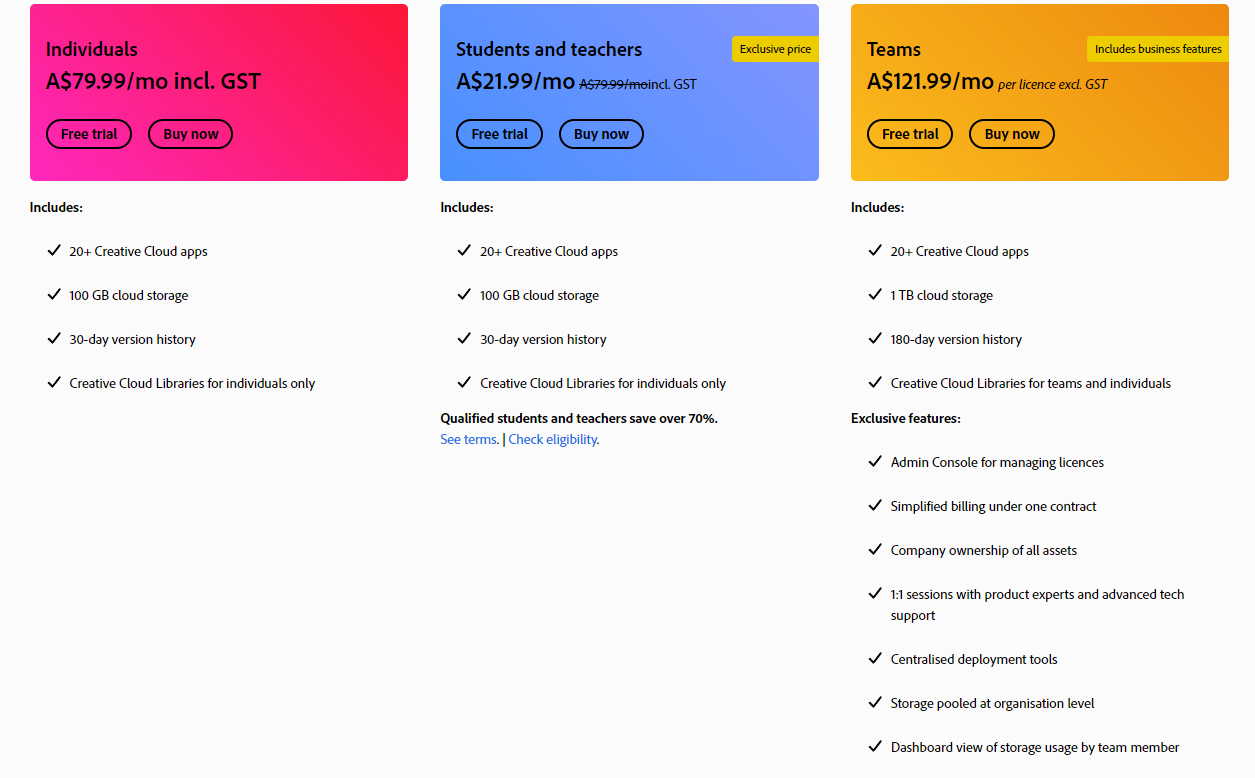The image size is (1255, 778).
Task: Click checkmark beside Admin Console for managing licences
Action: [x=875, y=461]
